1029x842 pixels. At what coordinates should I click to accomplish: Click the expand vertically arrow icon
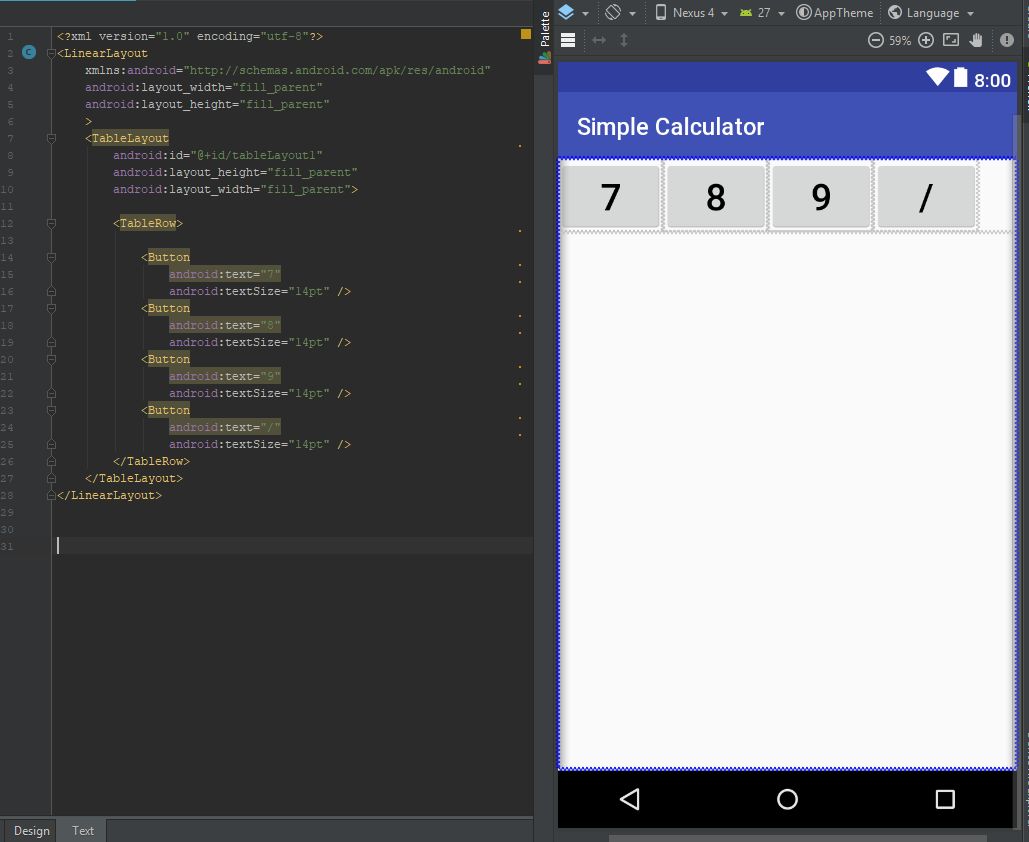tap(623, 40)
